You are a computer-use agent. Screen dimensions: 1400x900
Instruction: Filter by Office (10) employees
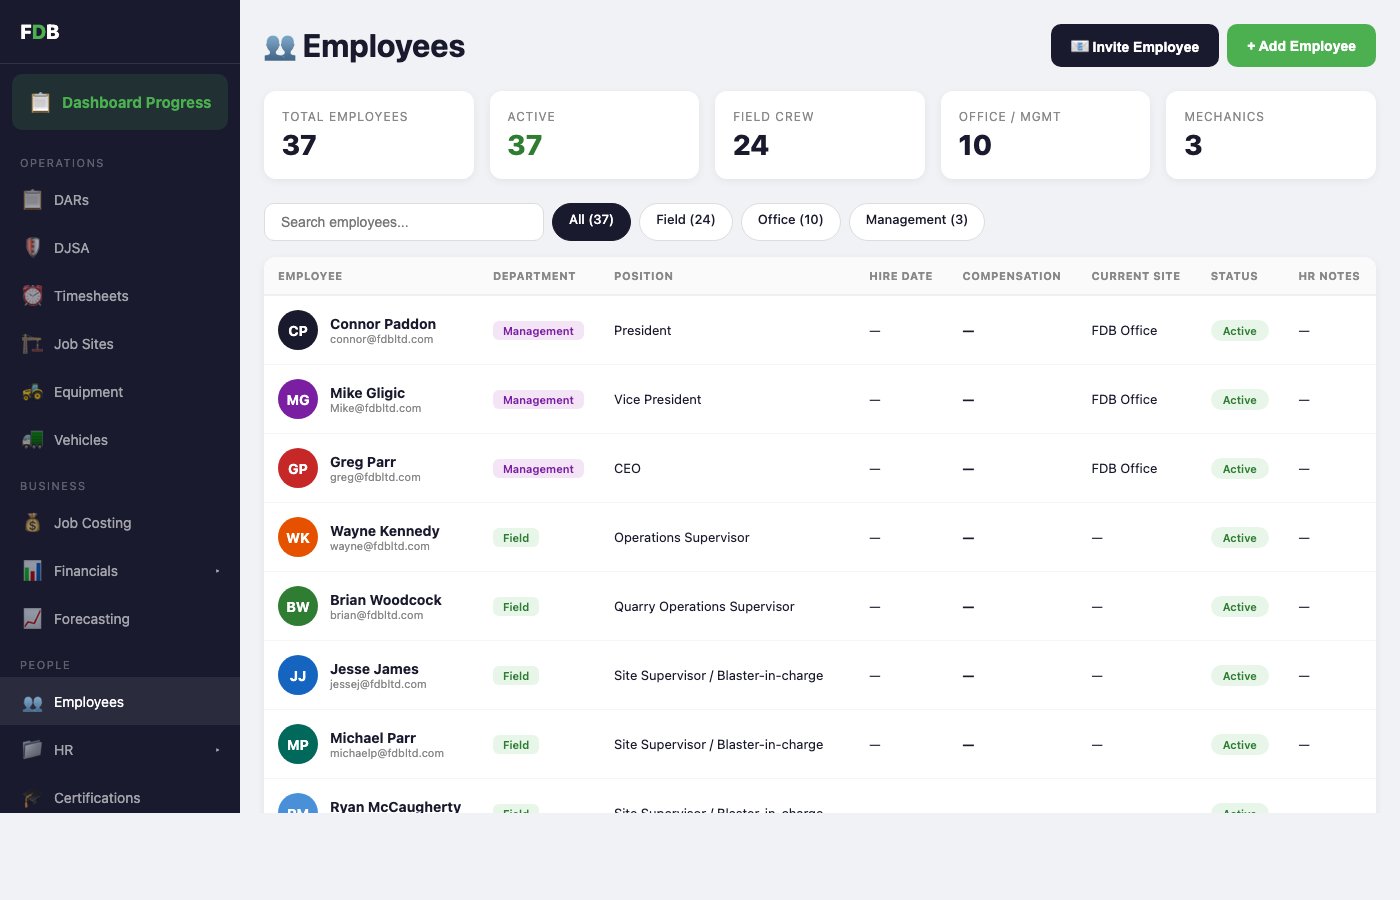(x=790, y=221)
